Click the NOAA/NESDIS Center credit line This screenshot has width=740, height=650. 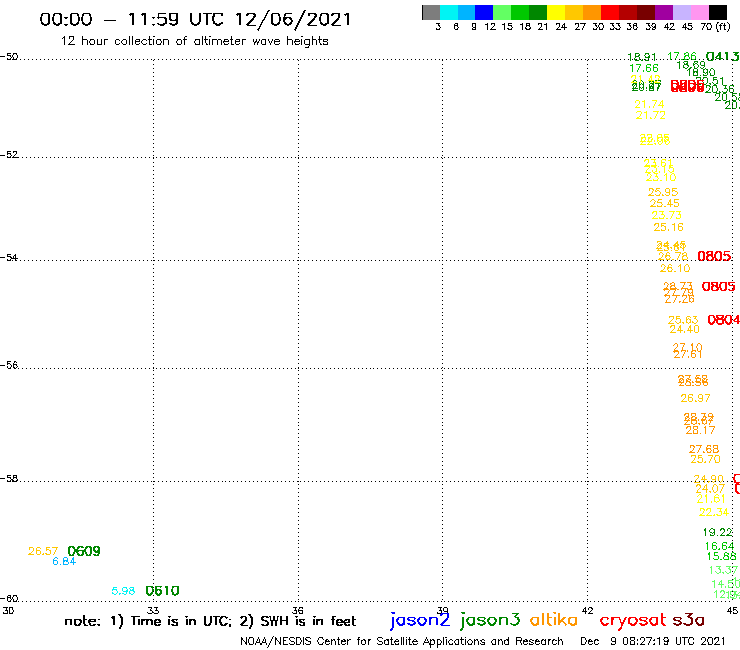pos(402,641)
